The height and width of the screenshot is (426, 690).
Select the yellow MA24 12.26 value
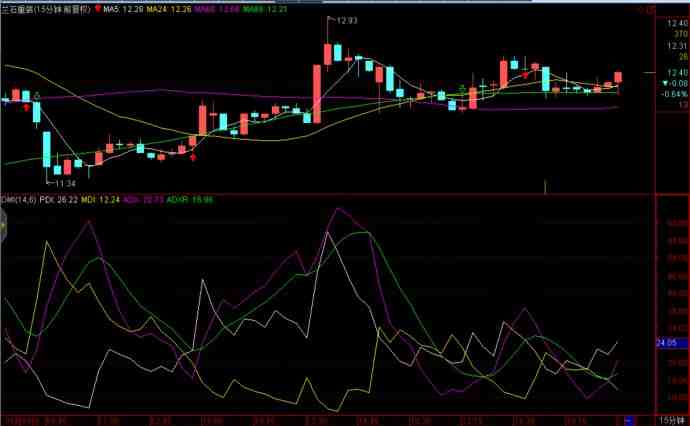click(169, 9)
